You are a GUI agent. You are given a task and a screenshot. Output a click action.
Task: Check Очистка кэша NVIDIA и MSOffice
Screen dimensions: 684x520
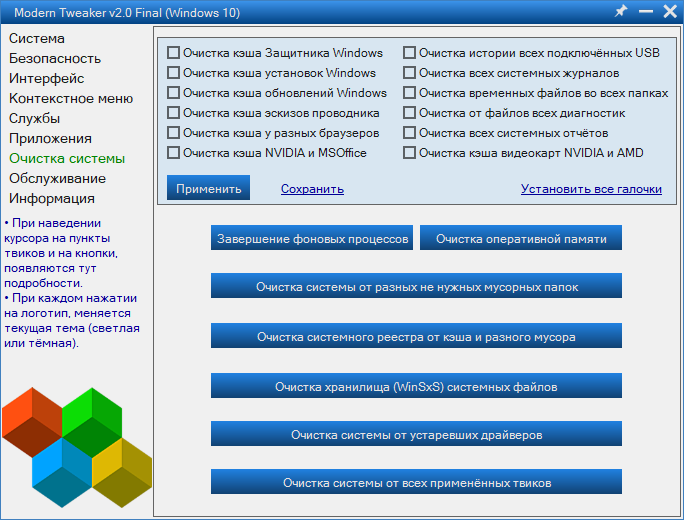173,153
